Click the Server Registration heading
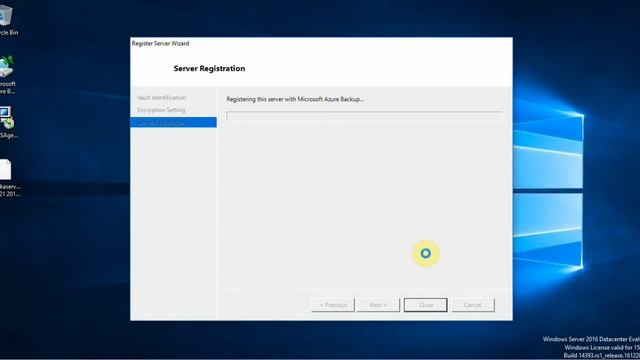 point(209,69)
